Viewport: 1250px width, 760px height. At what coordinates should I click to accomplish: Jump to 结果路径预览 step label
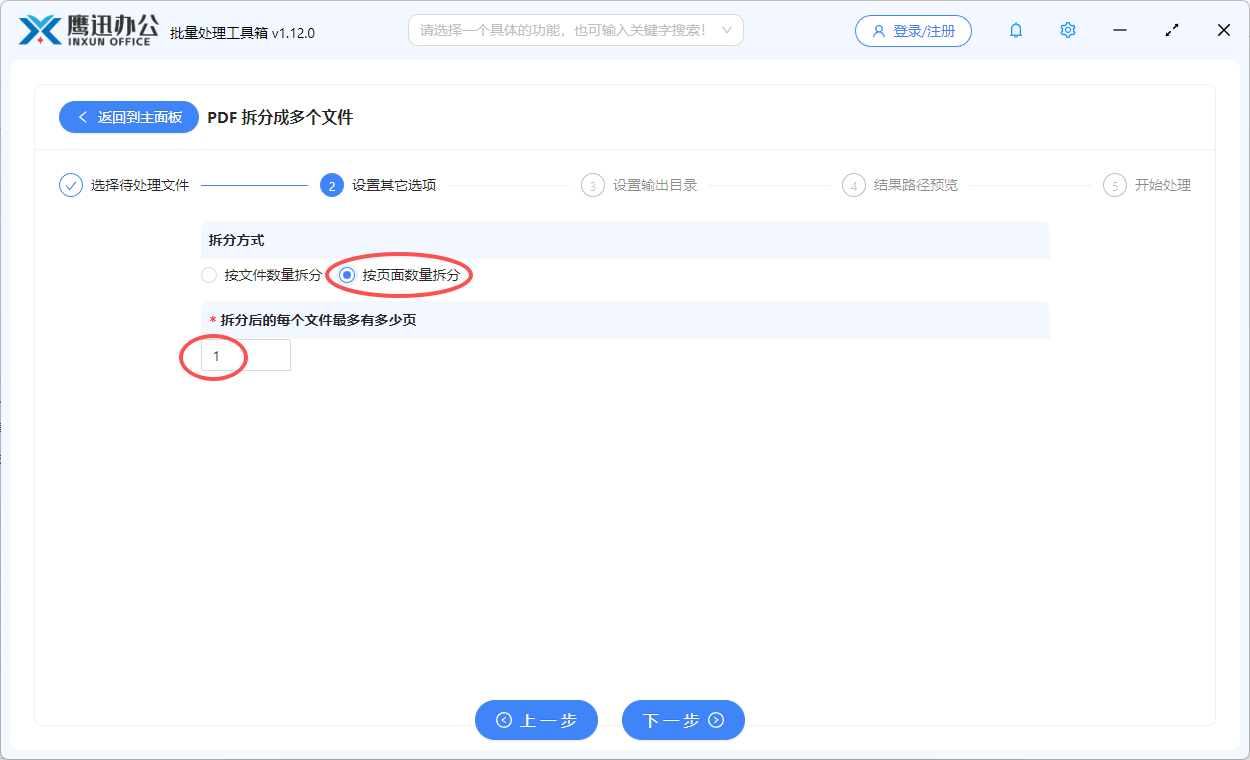pyautogui.click(x=916, y=185)
